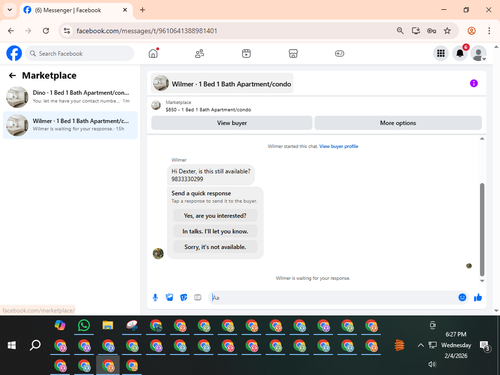Send quick reply 'In talks. I'll let you know.'
This screenshot has height=375, width=500.
pyautogui.click(x=215, y=231)
